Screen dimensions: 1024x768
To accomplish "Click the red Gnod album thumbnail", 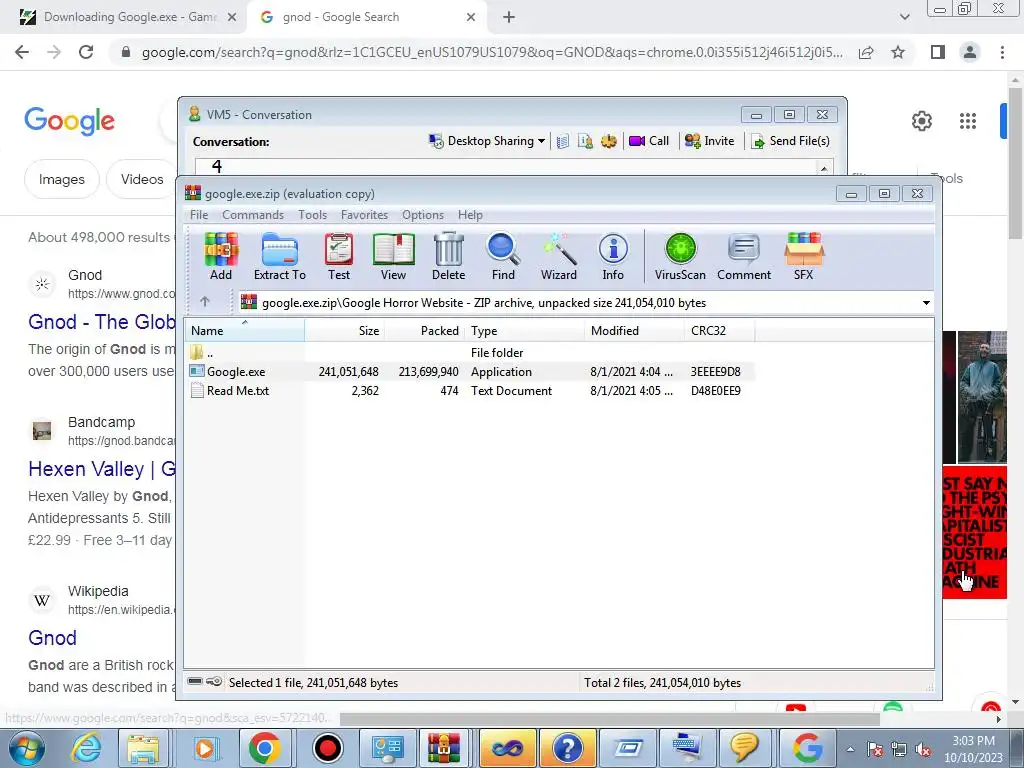I will click(974, 532).
